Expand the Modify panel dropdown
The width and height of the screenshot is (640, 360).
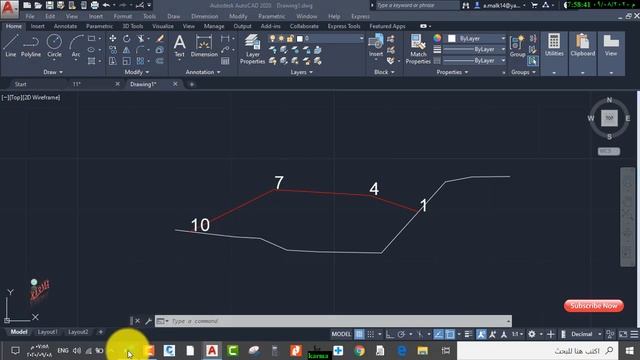coord(137,72)
